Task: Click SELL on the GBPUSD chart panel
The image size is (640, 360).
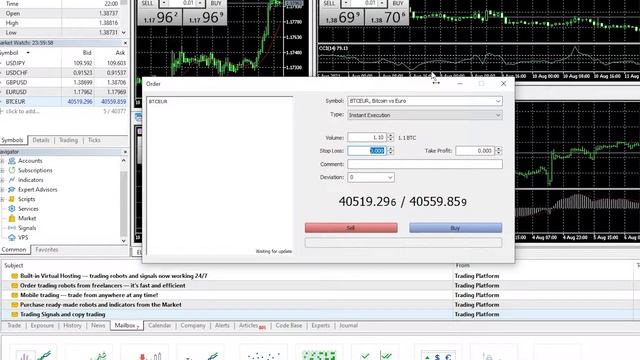Action: 329,3
